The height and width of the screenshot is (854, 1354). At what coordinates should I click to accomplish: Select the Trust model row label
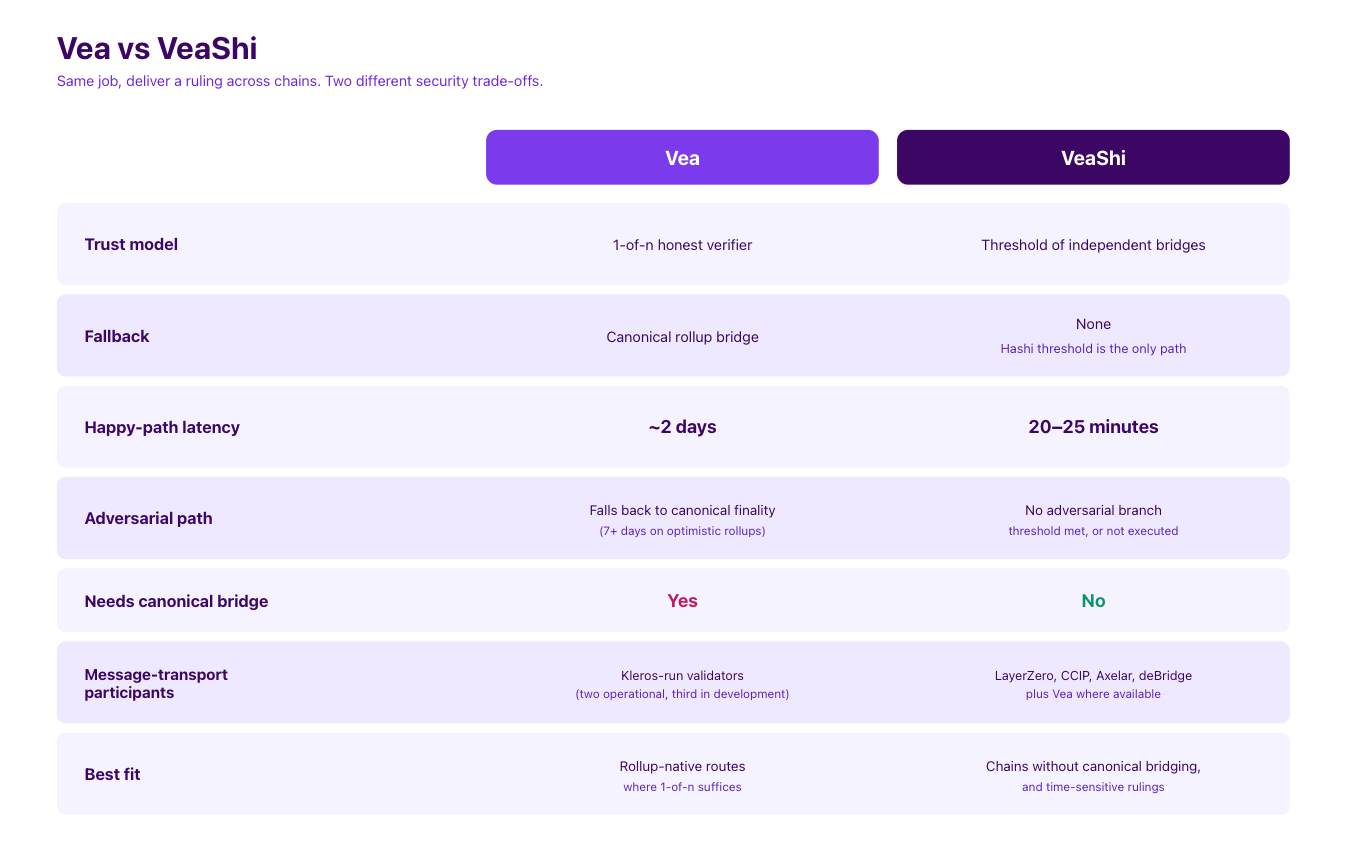pyautogui.click(x=131, y=245)
